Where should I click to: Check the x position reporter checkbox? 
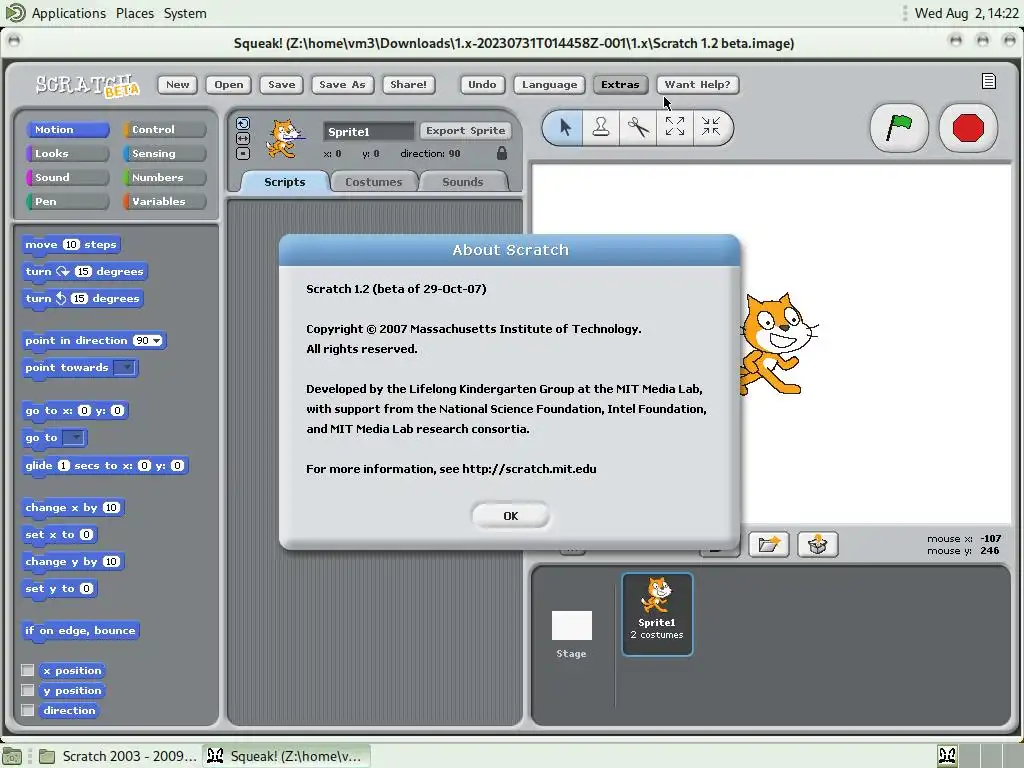[27, 670]
